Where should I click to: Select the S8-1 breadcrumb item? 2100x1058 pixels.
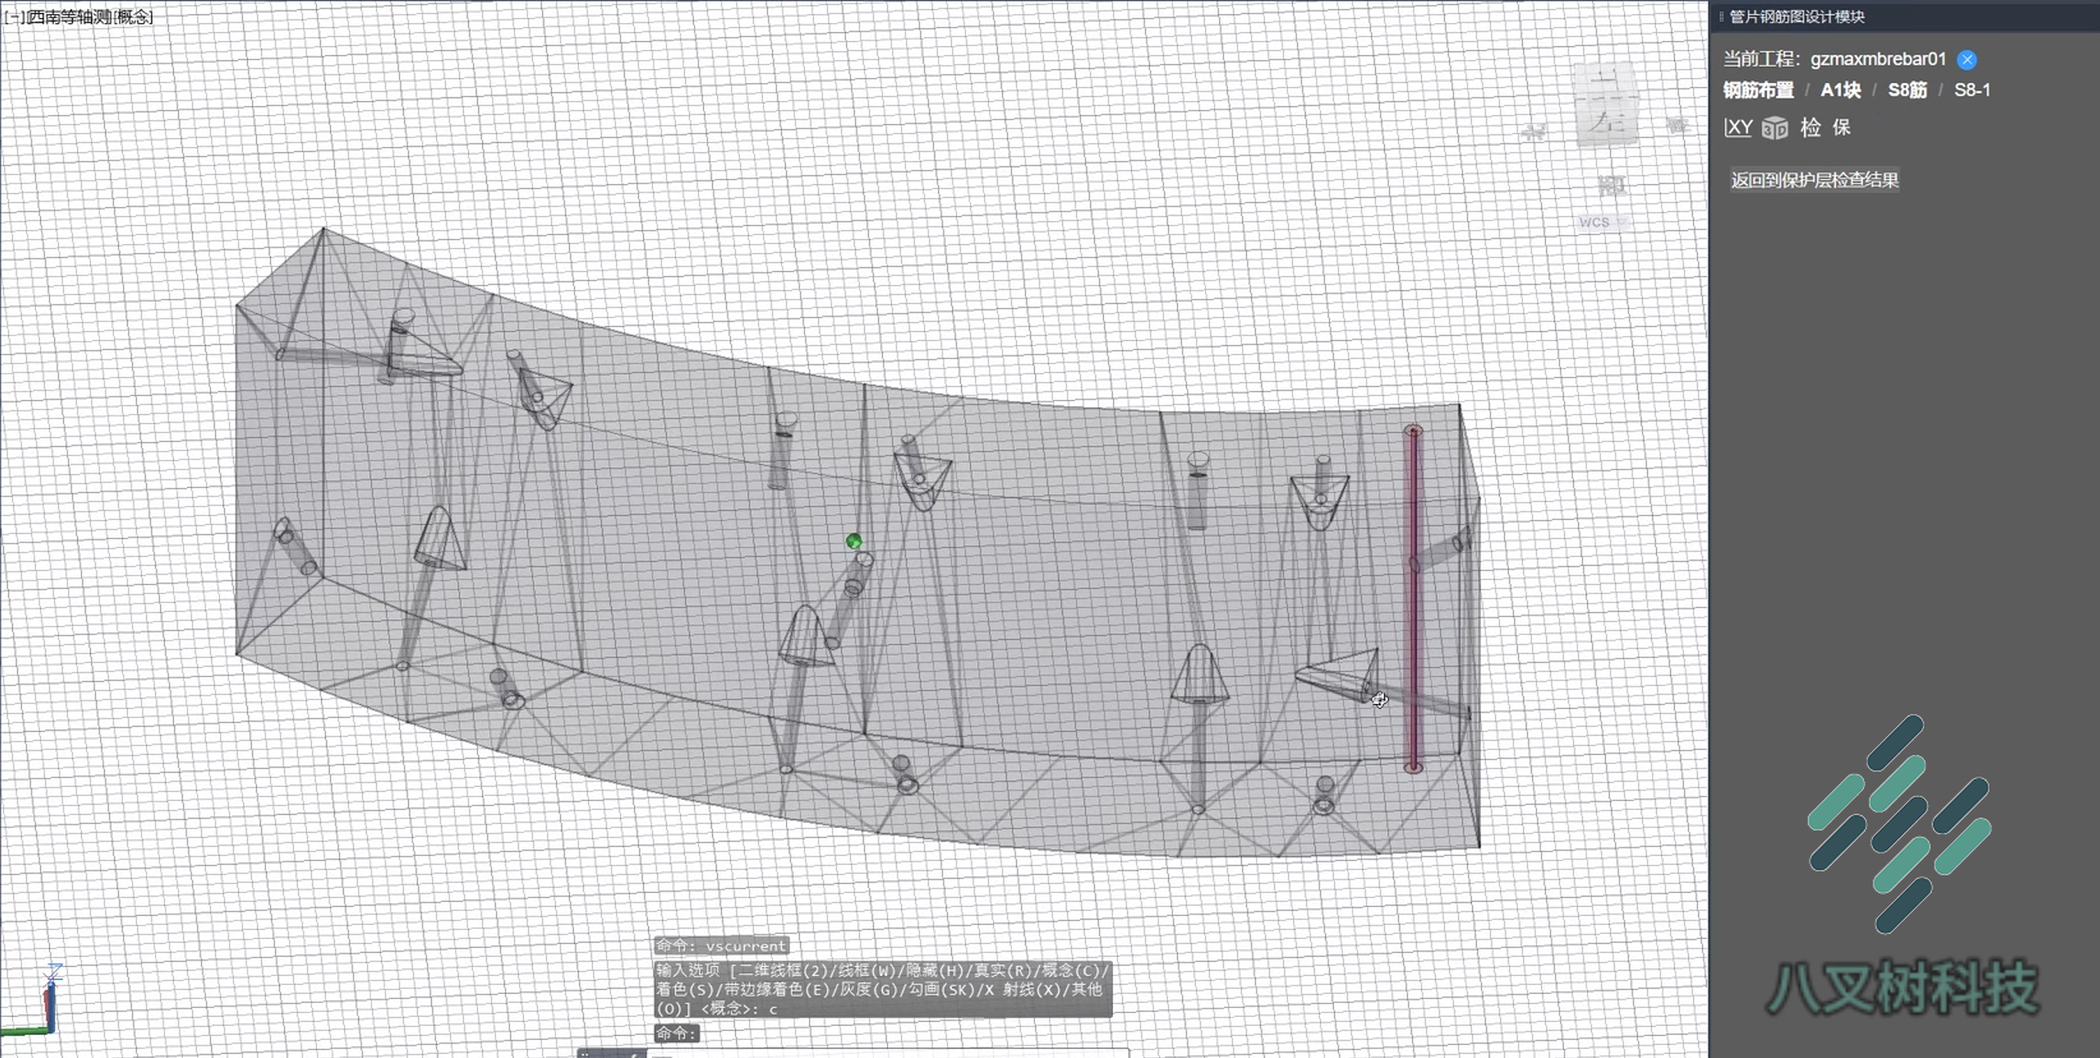pos(1972,90)
